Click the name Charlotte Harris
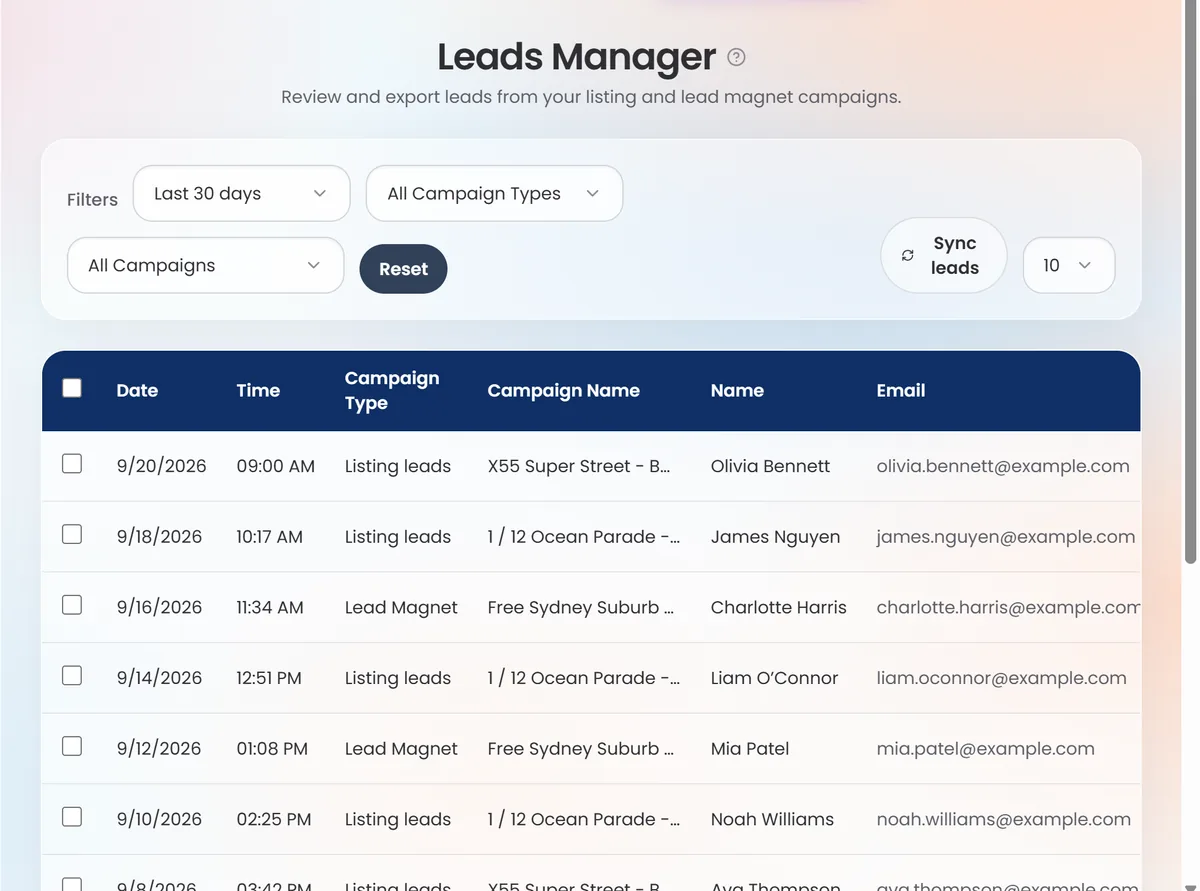The image size is (1200, 891). point(778,607)
